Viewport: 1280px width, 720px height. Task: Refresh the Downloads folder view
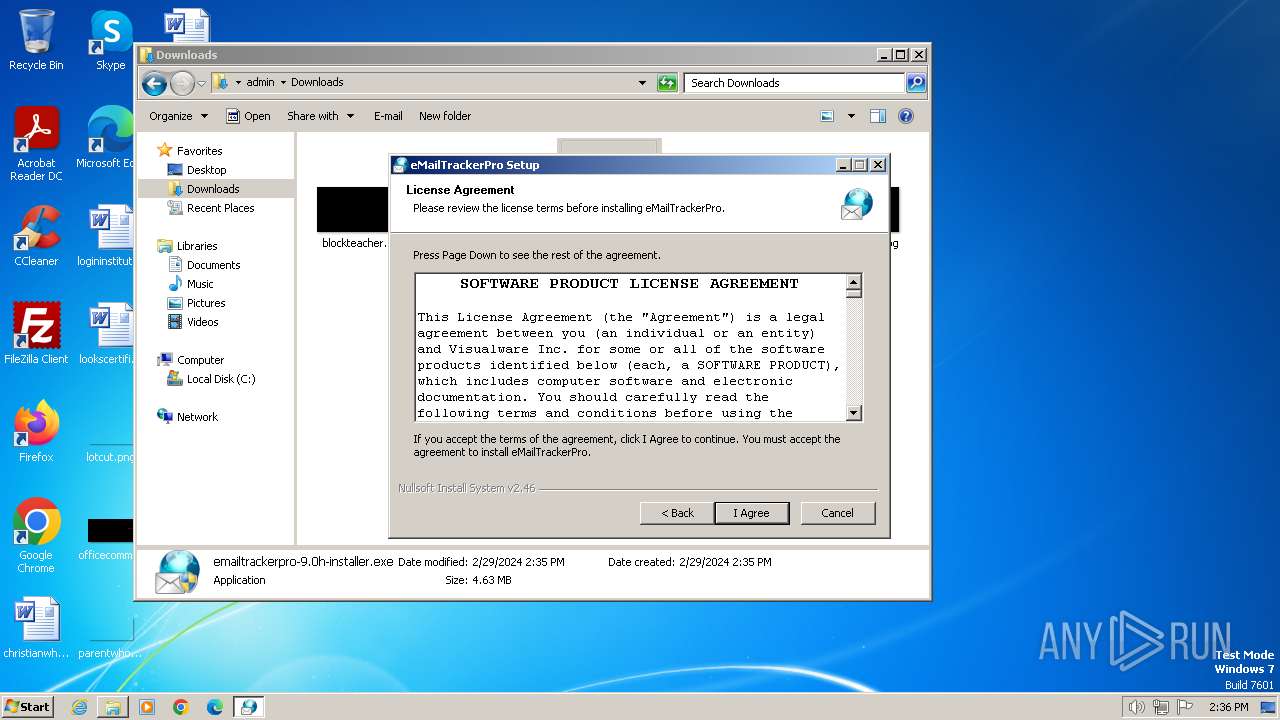click(667, 83)
